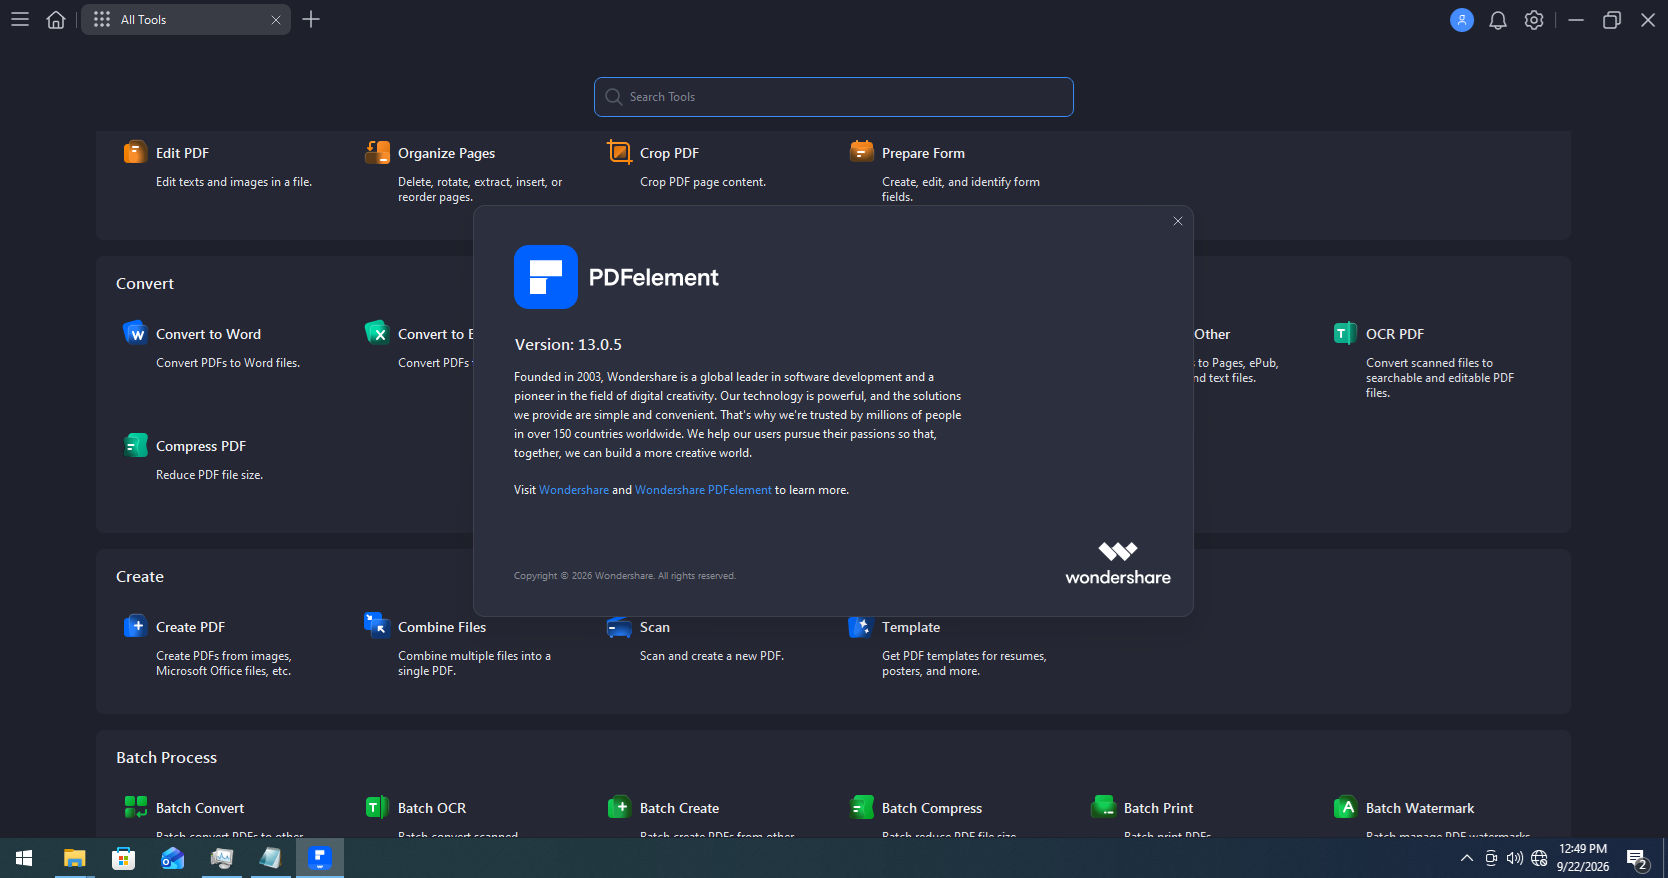Launch Microsoft Store from taskbar
This screenshot has width=1668, height=878.
[x=124, y=858]
